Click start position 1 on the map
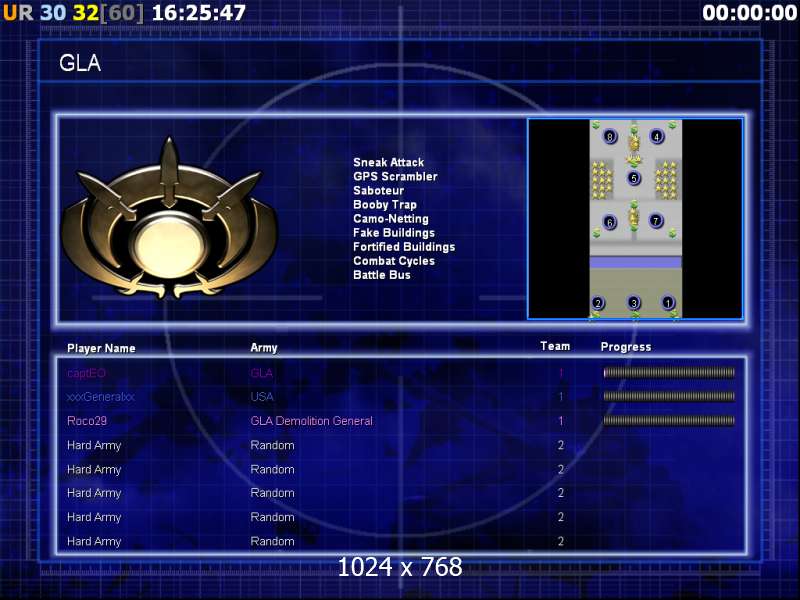Screen dimensions: 800x600 [668, 303]
